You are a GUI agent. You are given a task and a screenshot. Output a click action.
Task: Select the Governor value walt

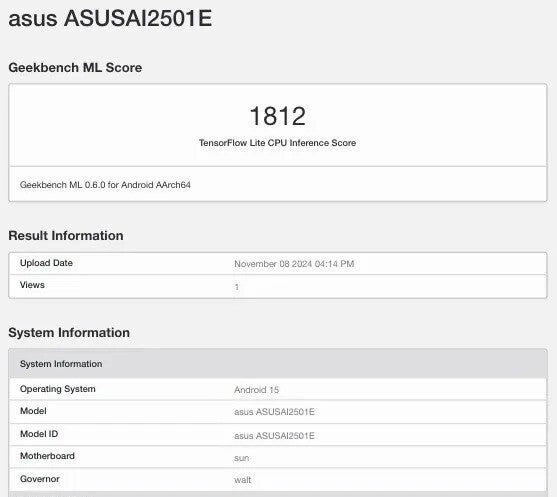point(243,480)
